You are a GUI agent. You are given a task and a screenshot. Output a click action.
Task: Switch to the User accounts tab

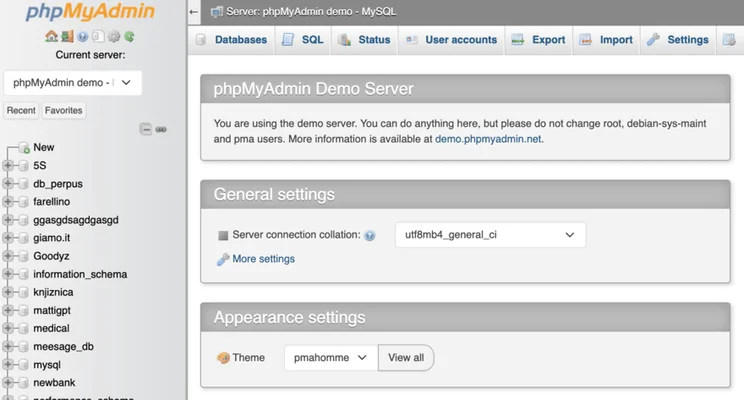[x=451, y=40]
